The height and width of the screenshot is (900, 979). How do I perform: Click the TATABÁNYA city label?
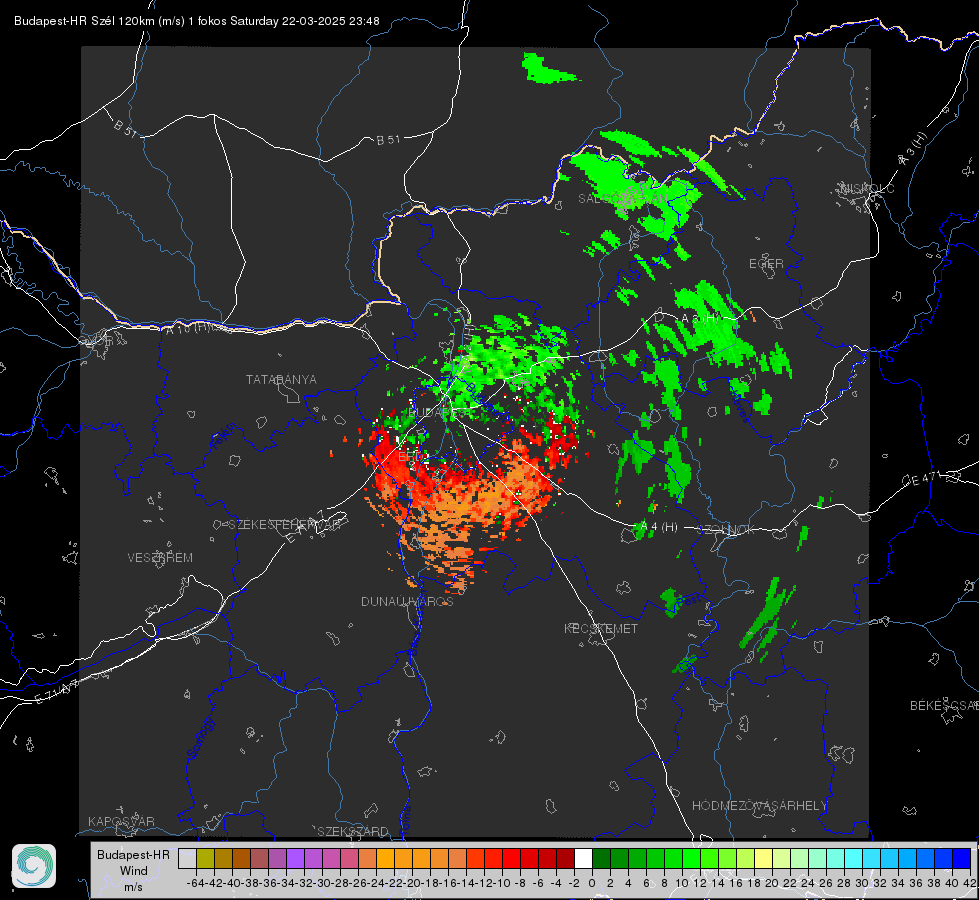(x=281, y=380)
